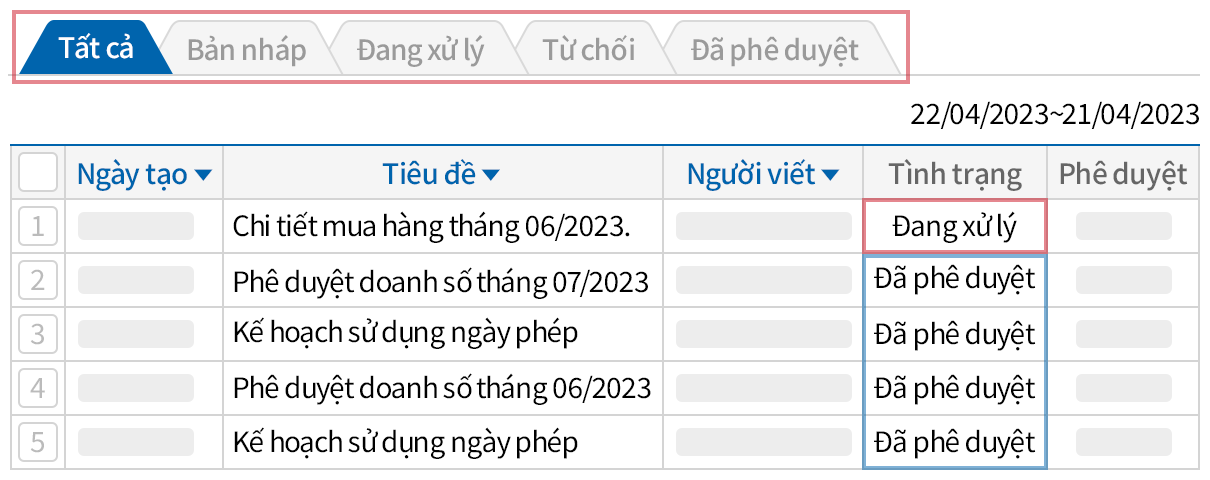Select the Đang xử lý tab

click(420, 49)
